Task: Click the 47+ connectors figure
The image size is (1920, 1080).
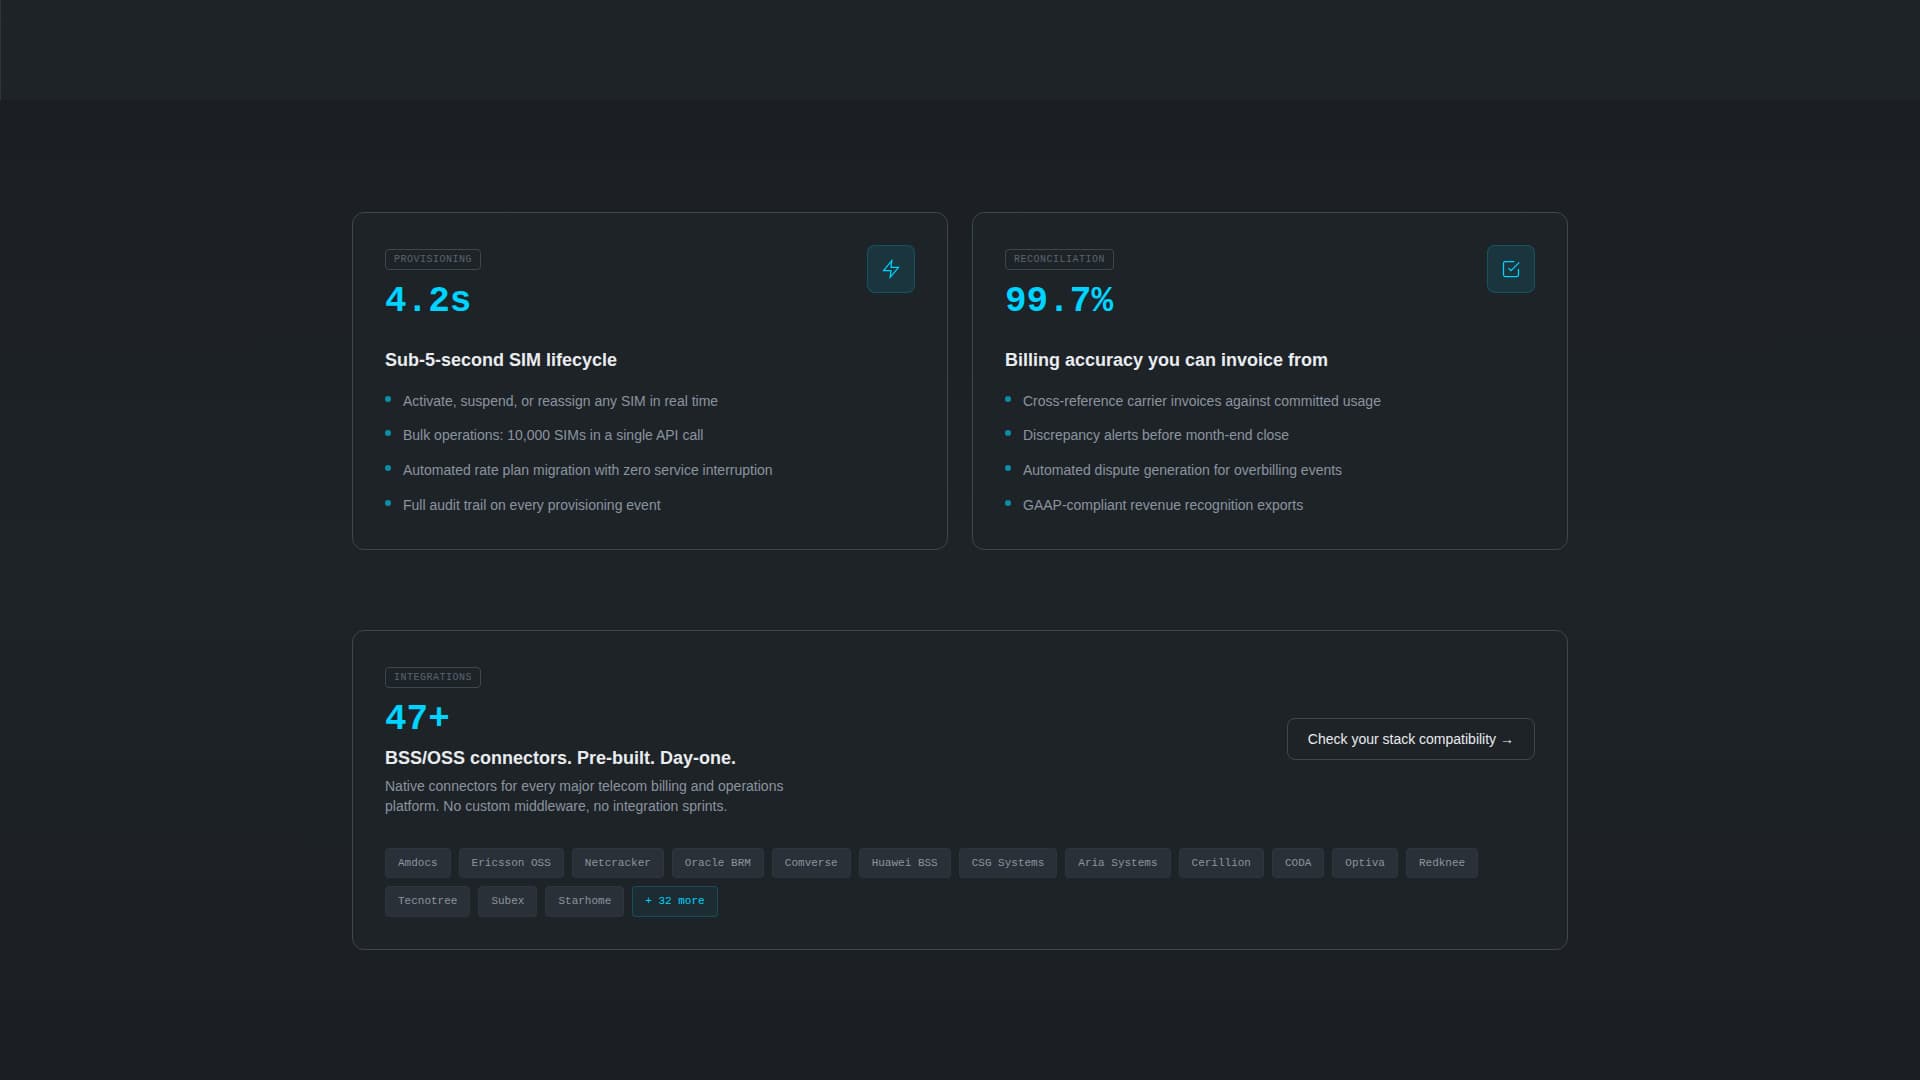Action: pyautogui.click(x=417, y=718)
